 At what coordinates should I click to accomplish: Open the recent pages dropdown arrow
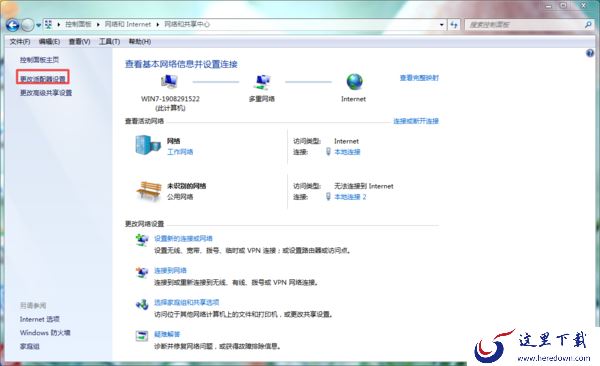38,26
